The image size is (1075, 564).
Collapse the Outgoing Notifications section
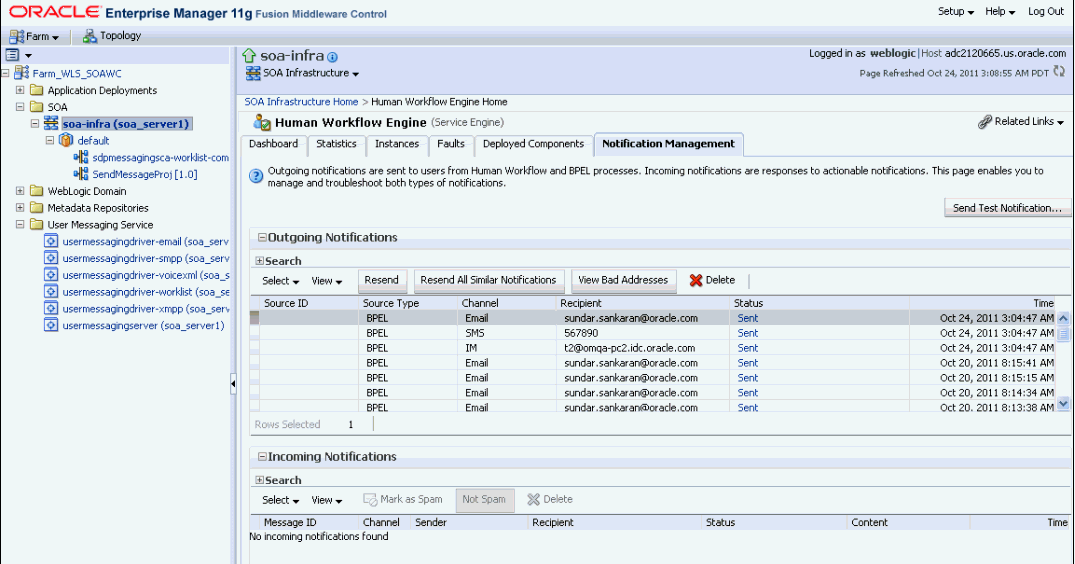262,238
